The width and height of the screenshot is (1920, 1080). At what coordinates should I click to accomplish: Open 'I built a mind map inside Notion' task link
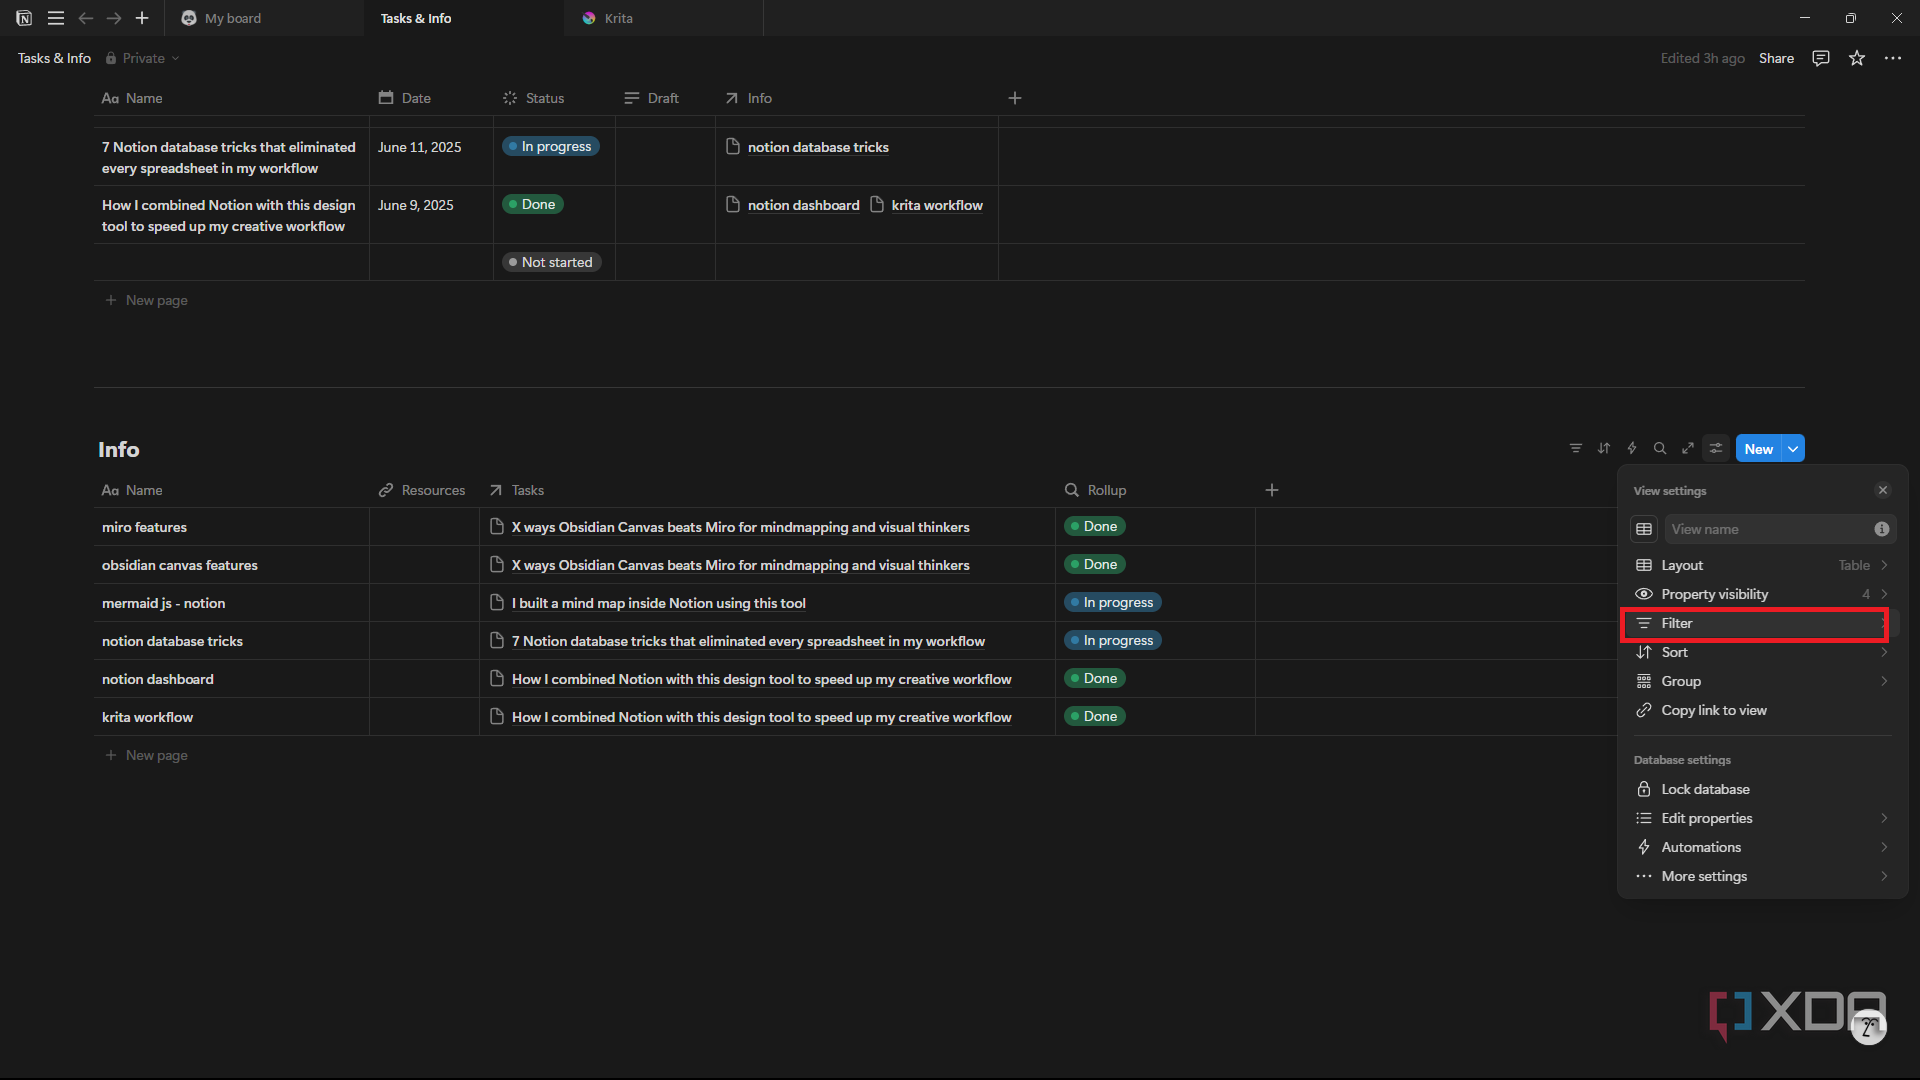[659, 603]
